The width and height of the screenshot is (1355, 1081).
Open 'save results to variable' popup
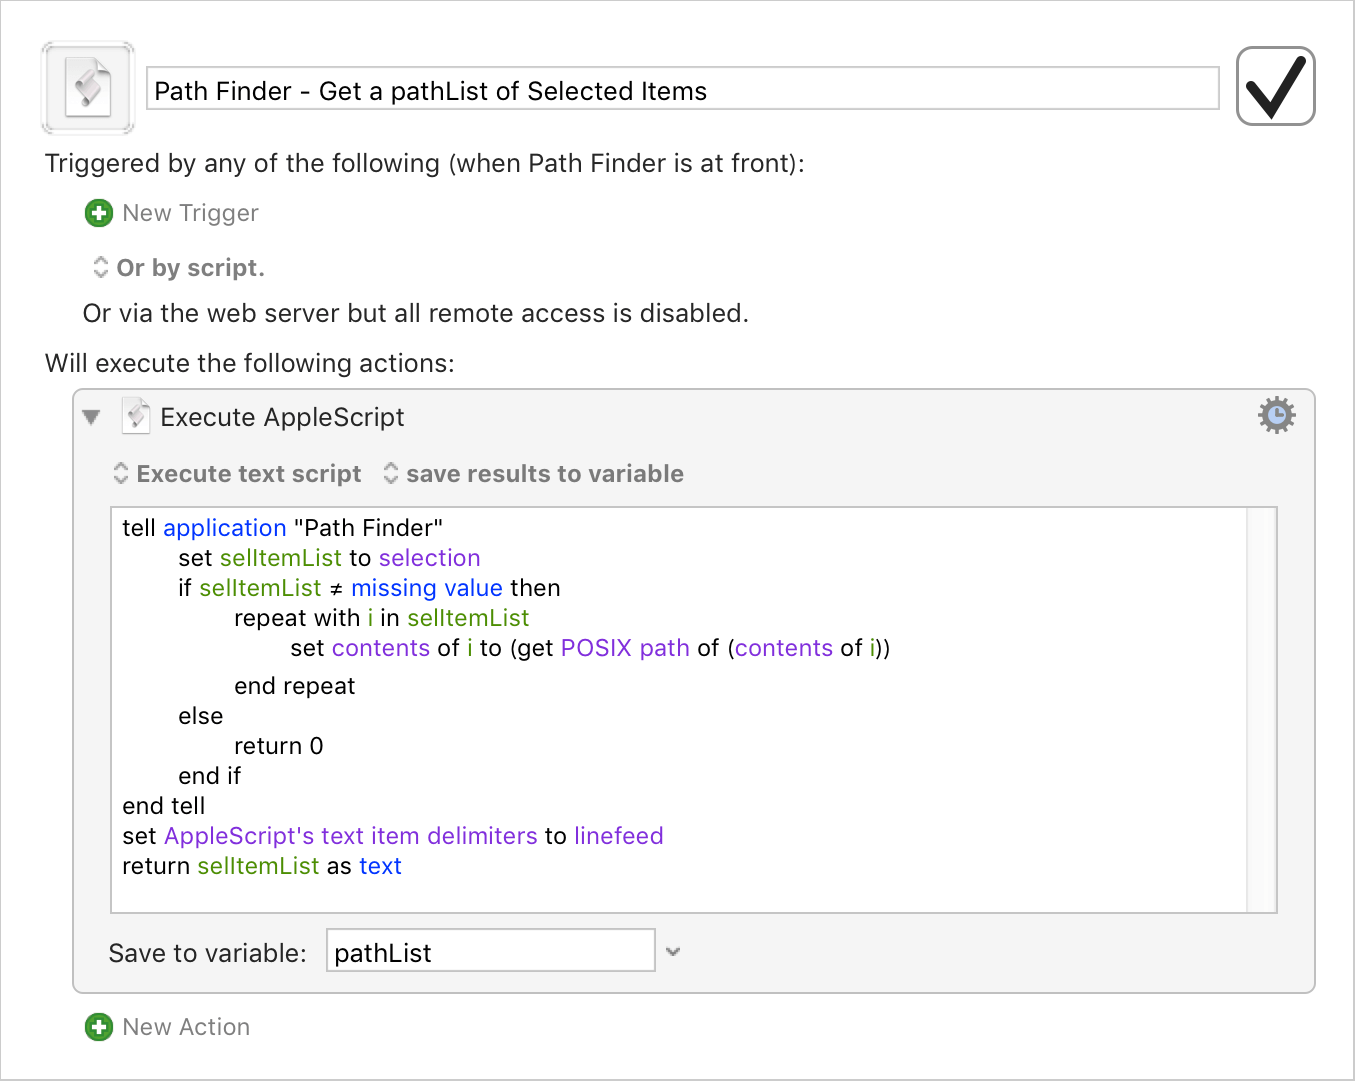tap(534, 474)
